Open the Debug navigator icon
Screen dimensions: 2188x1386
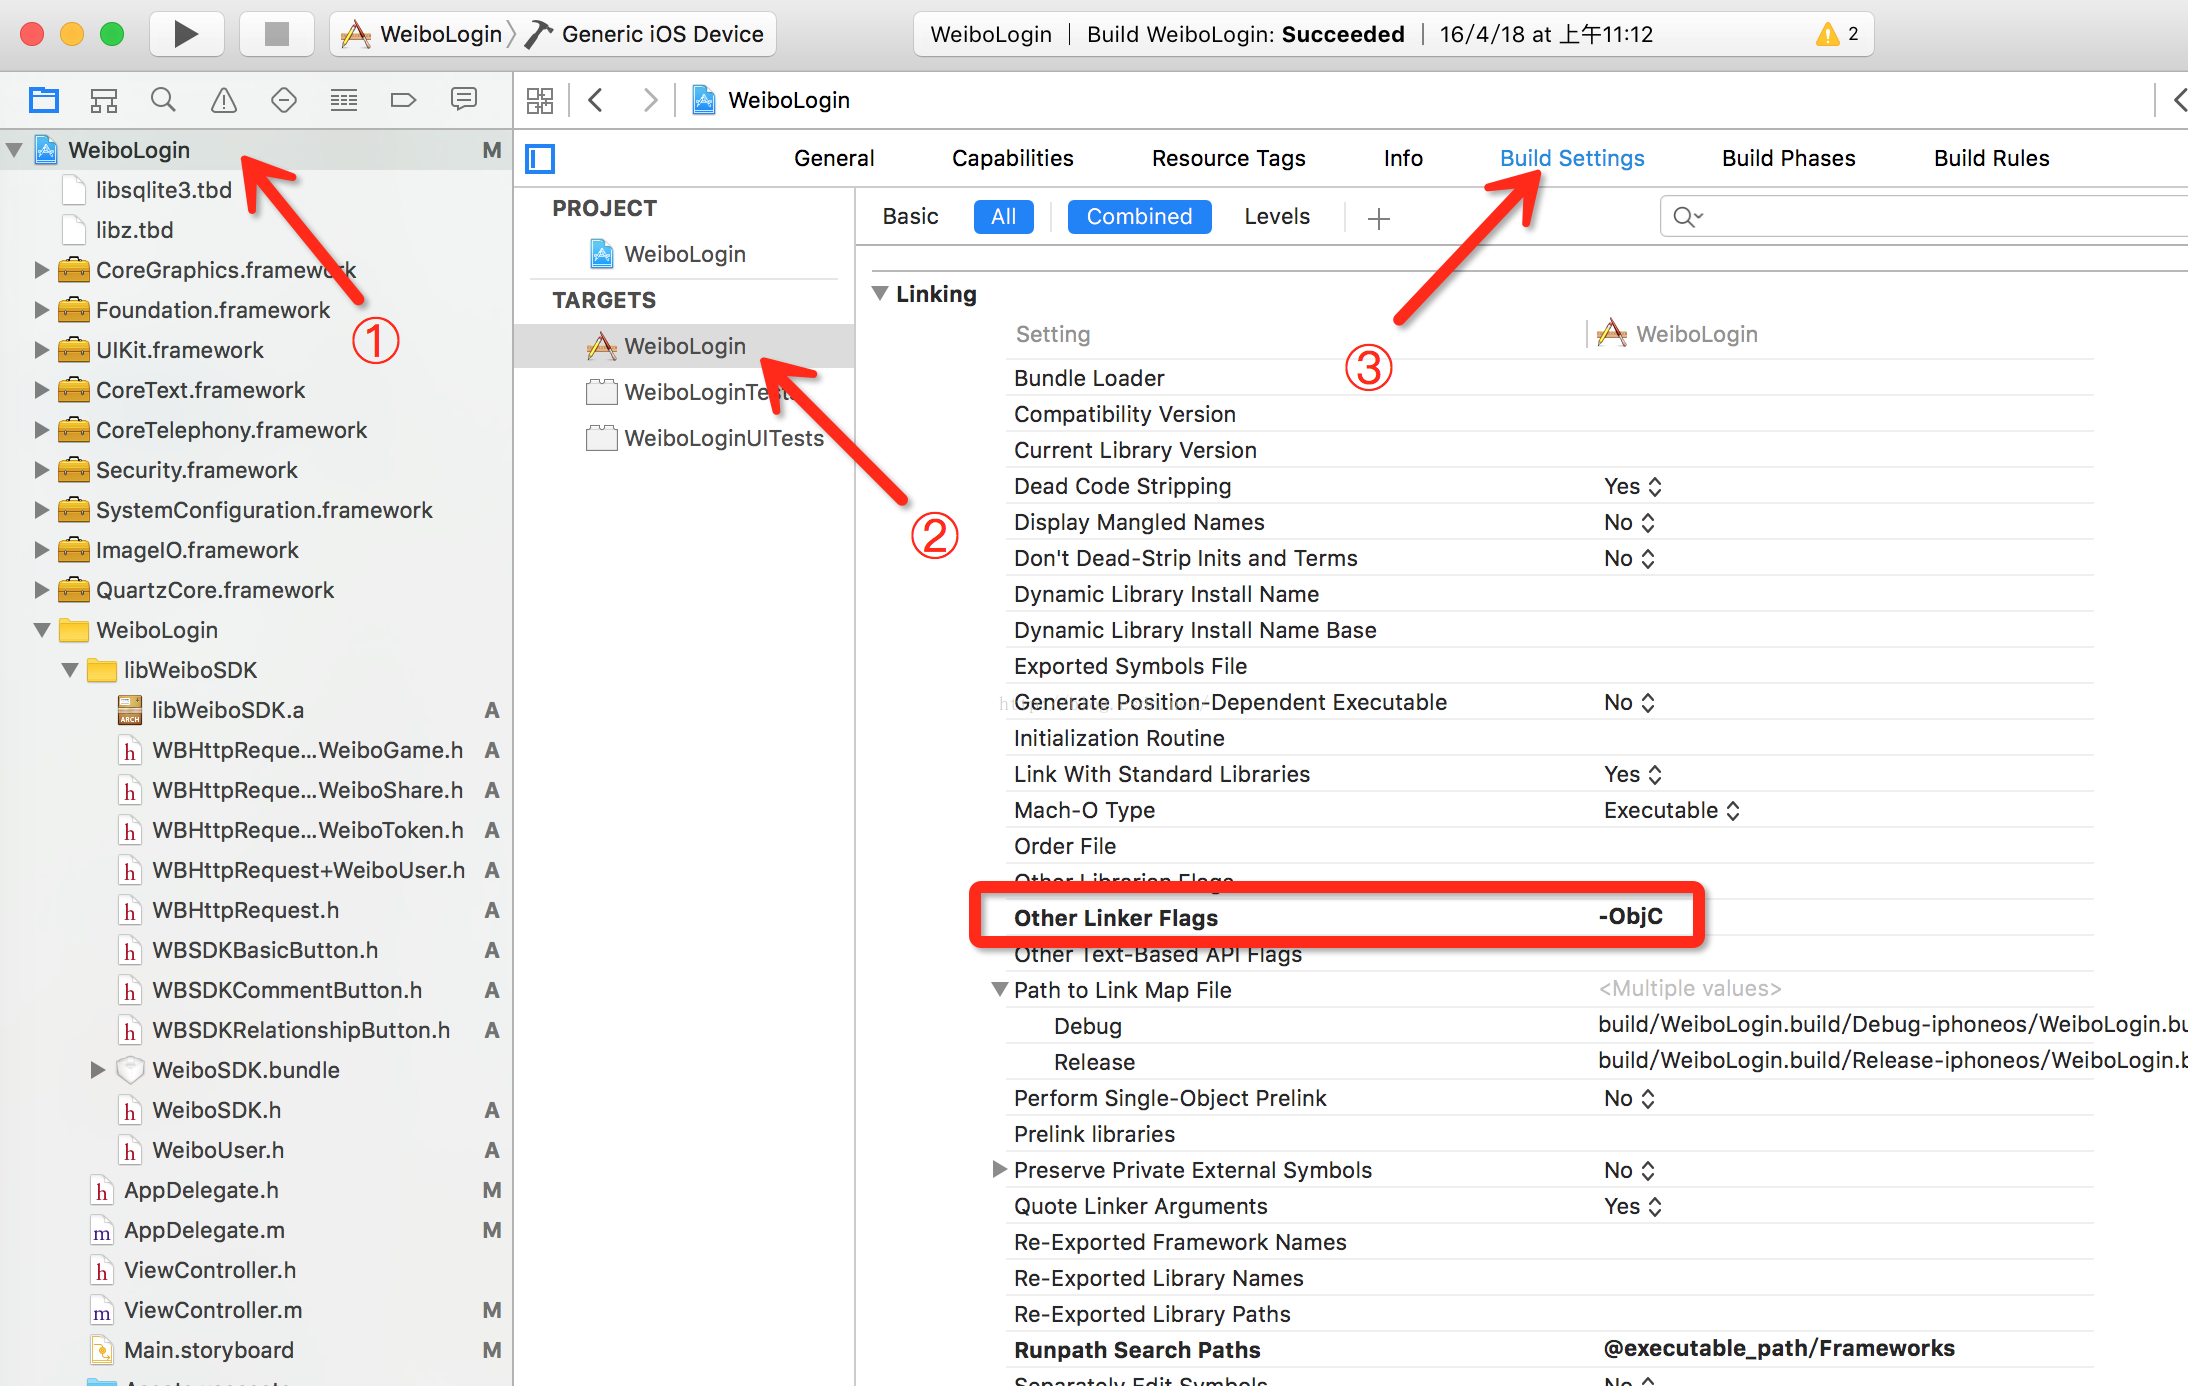point(344,100)
